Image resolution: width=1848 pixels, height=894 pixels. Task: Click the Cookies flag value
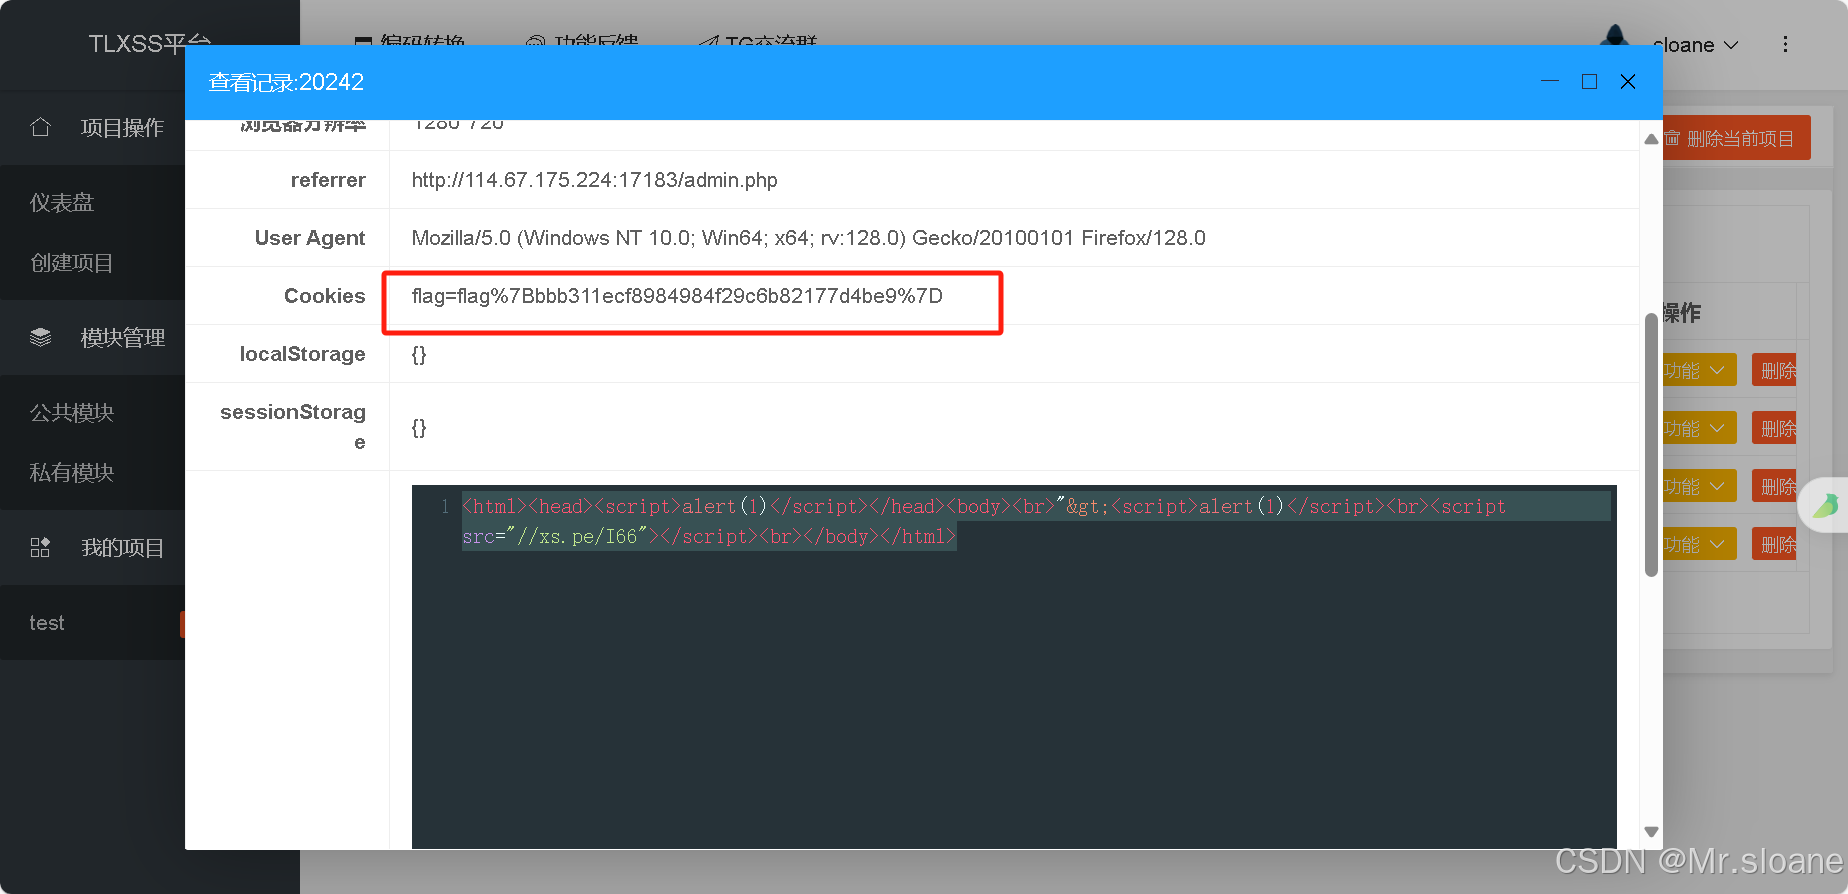point(677,296)
